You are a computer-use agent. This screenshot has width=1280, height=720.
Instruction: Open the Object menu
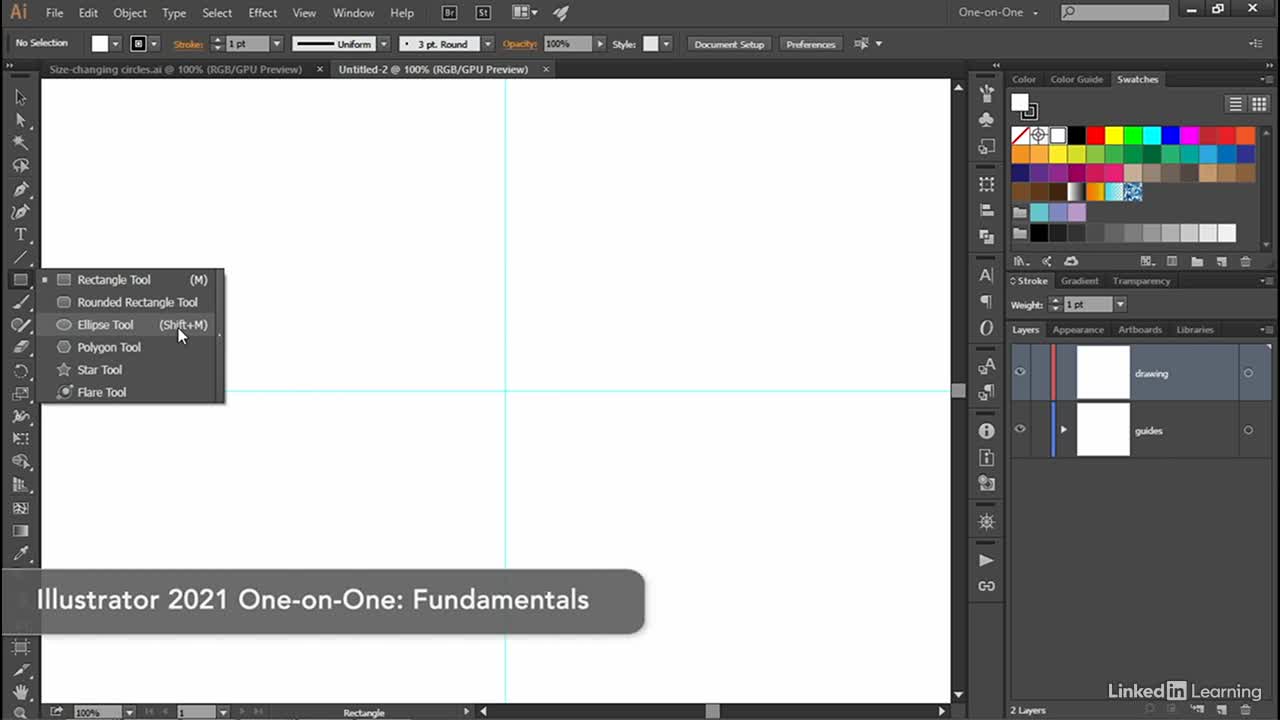[x=130, y=13]
